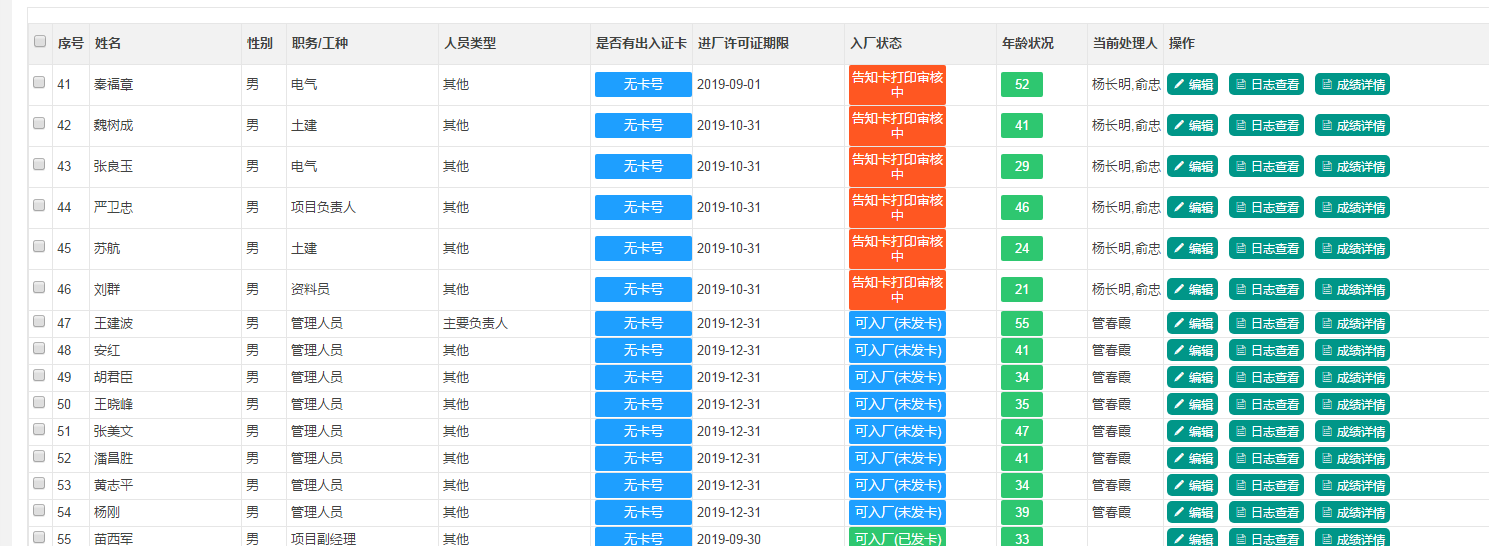Screen dimensions: 1489x546
Task: Check the box for row 42 魏树成
Action: coord(39,124)
